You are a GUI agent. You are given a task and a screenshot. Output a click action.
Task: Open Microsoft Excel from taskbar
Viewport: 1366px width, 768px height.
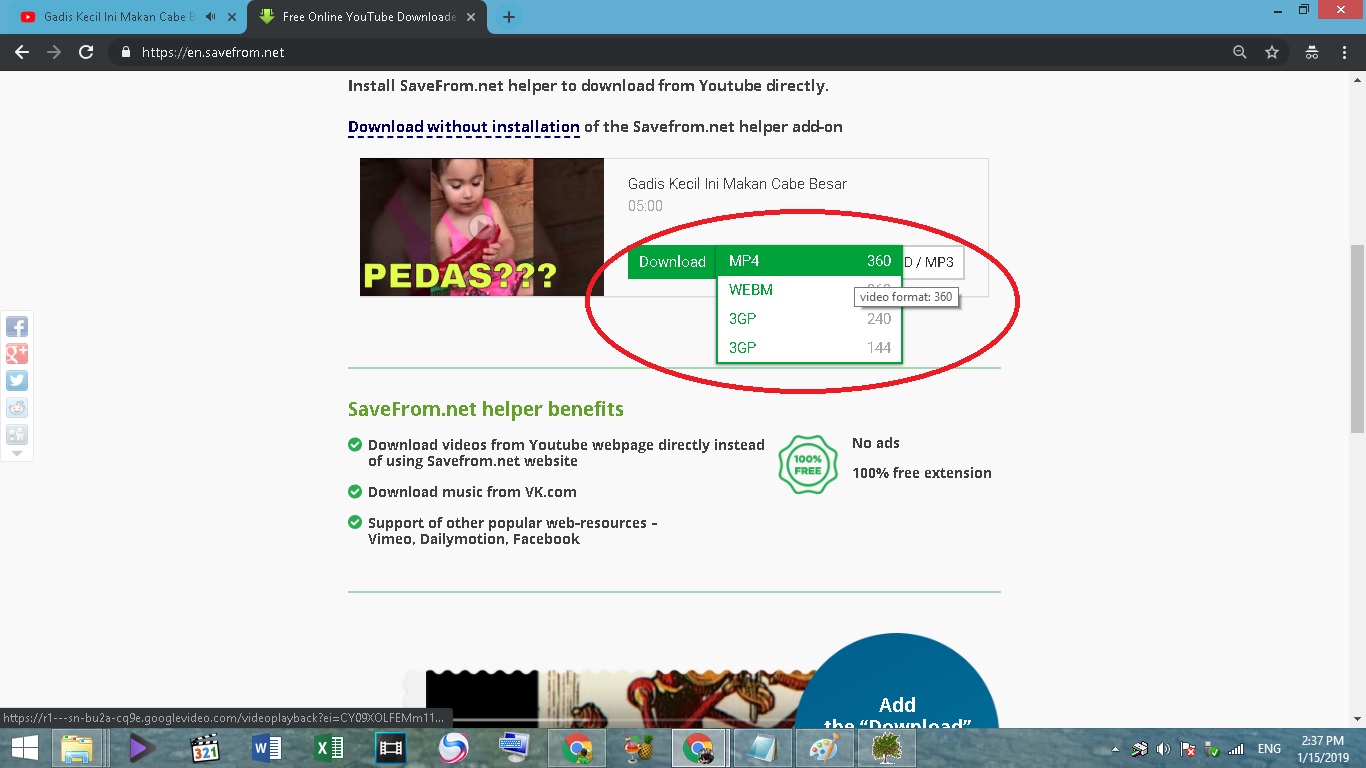pos(329,748)
